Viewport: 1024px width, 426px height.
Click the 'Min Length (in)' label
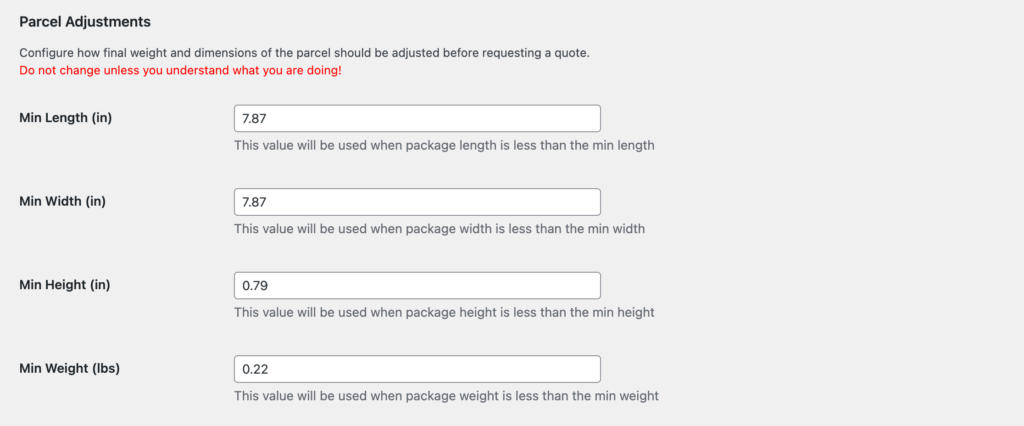tap(65, 118)
